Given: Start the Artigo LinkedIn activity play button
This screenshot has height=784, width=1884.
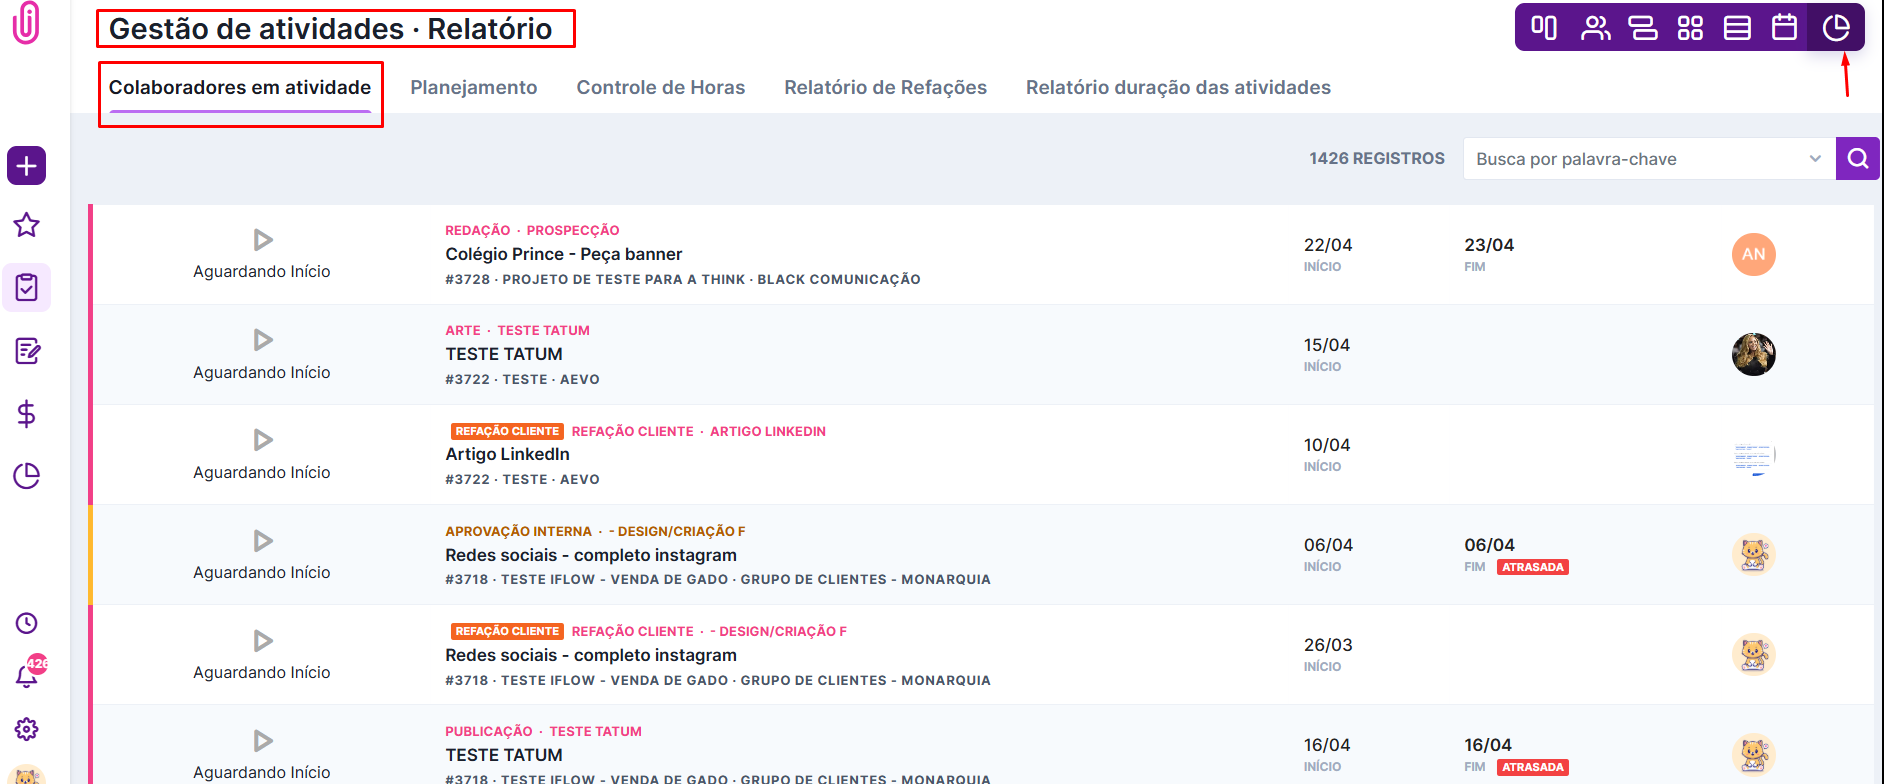Looking at the screenshot, I should (x=263, y=440).
